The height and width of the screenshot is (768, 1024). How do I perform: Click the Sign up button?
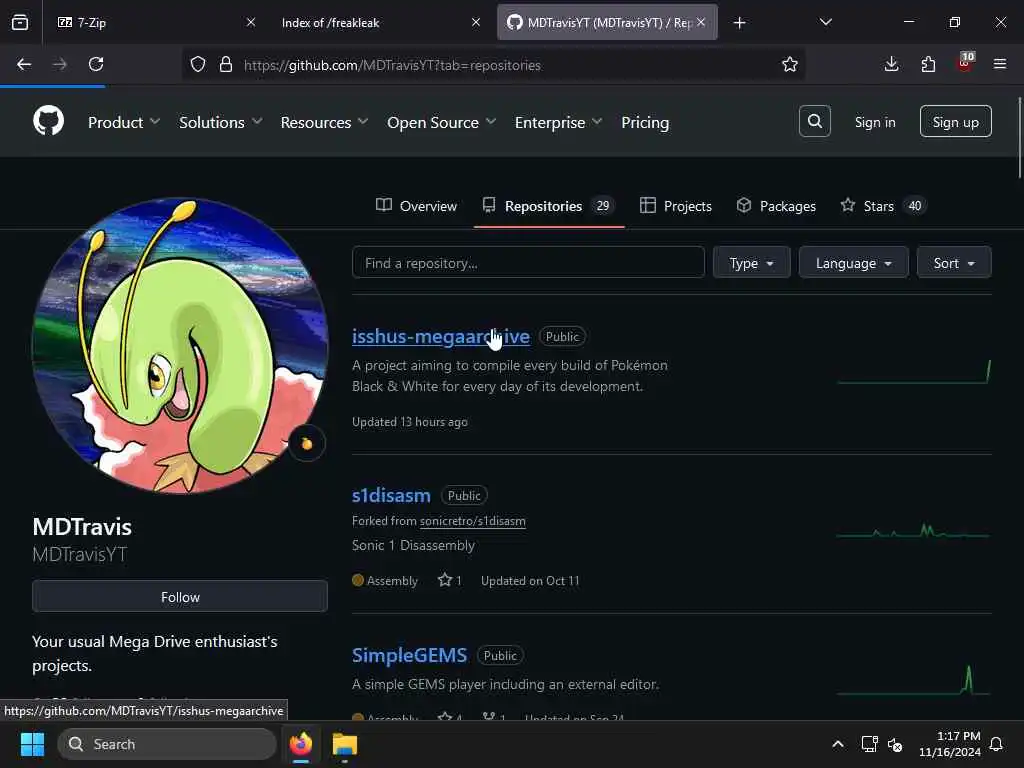point(955,121)
